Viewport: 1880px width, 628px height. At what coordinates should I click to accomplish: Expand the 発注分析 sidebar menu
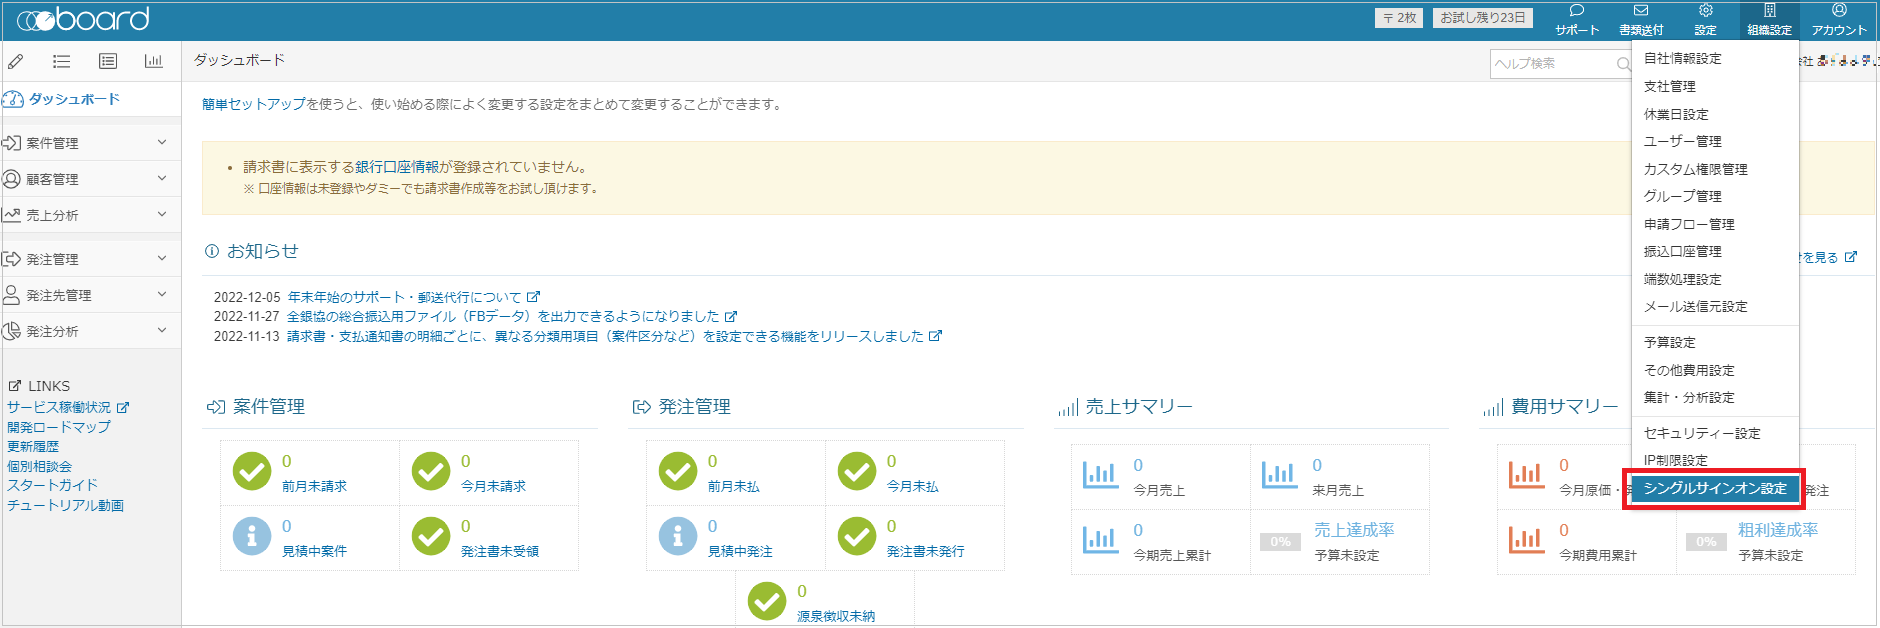click(90, 331)
